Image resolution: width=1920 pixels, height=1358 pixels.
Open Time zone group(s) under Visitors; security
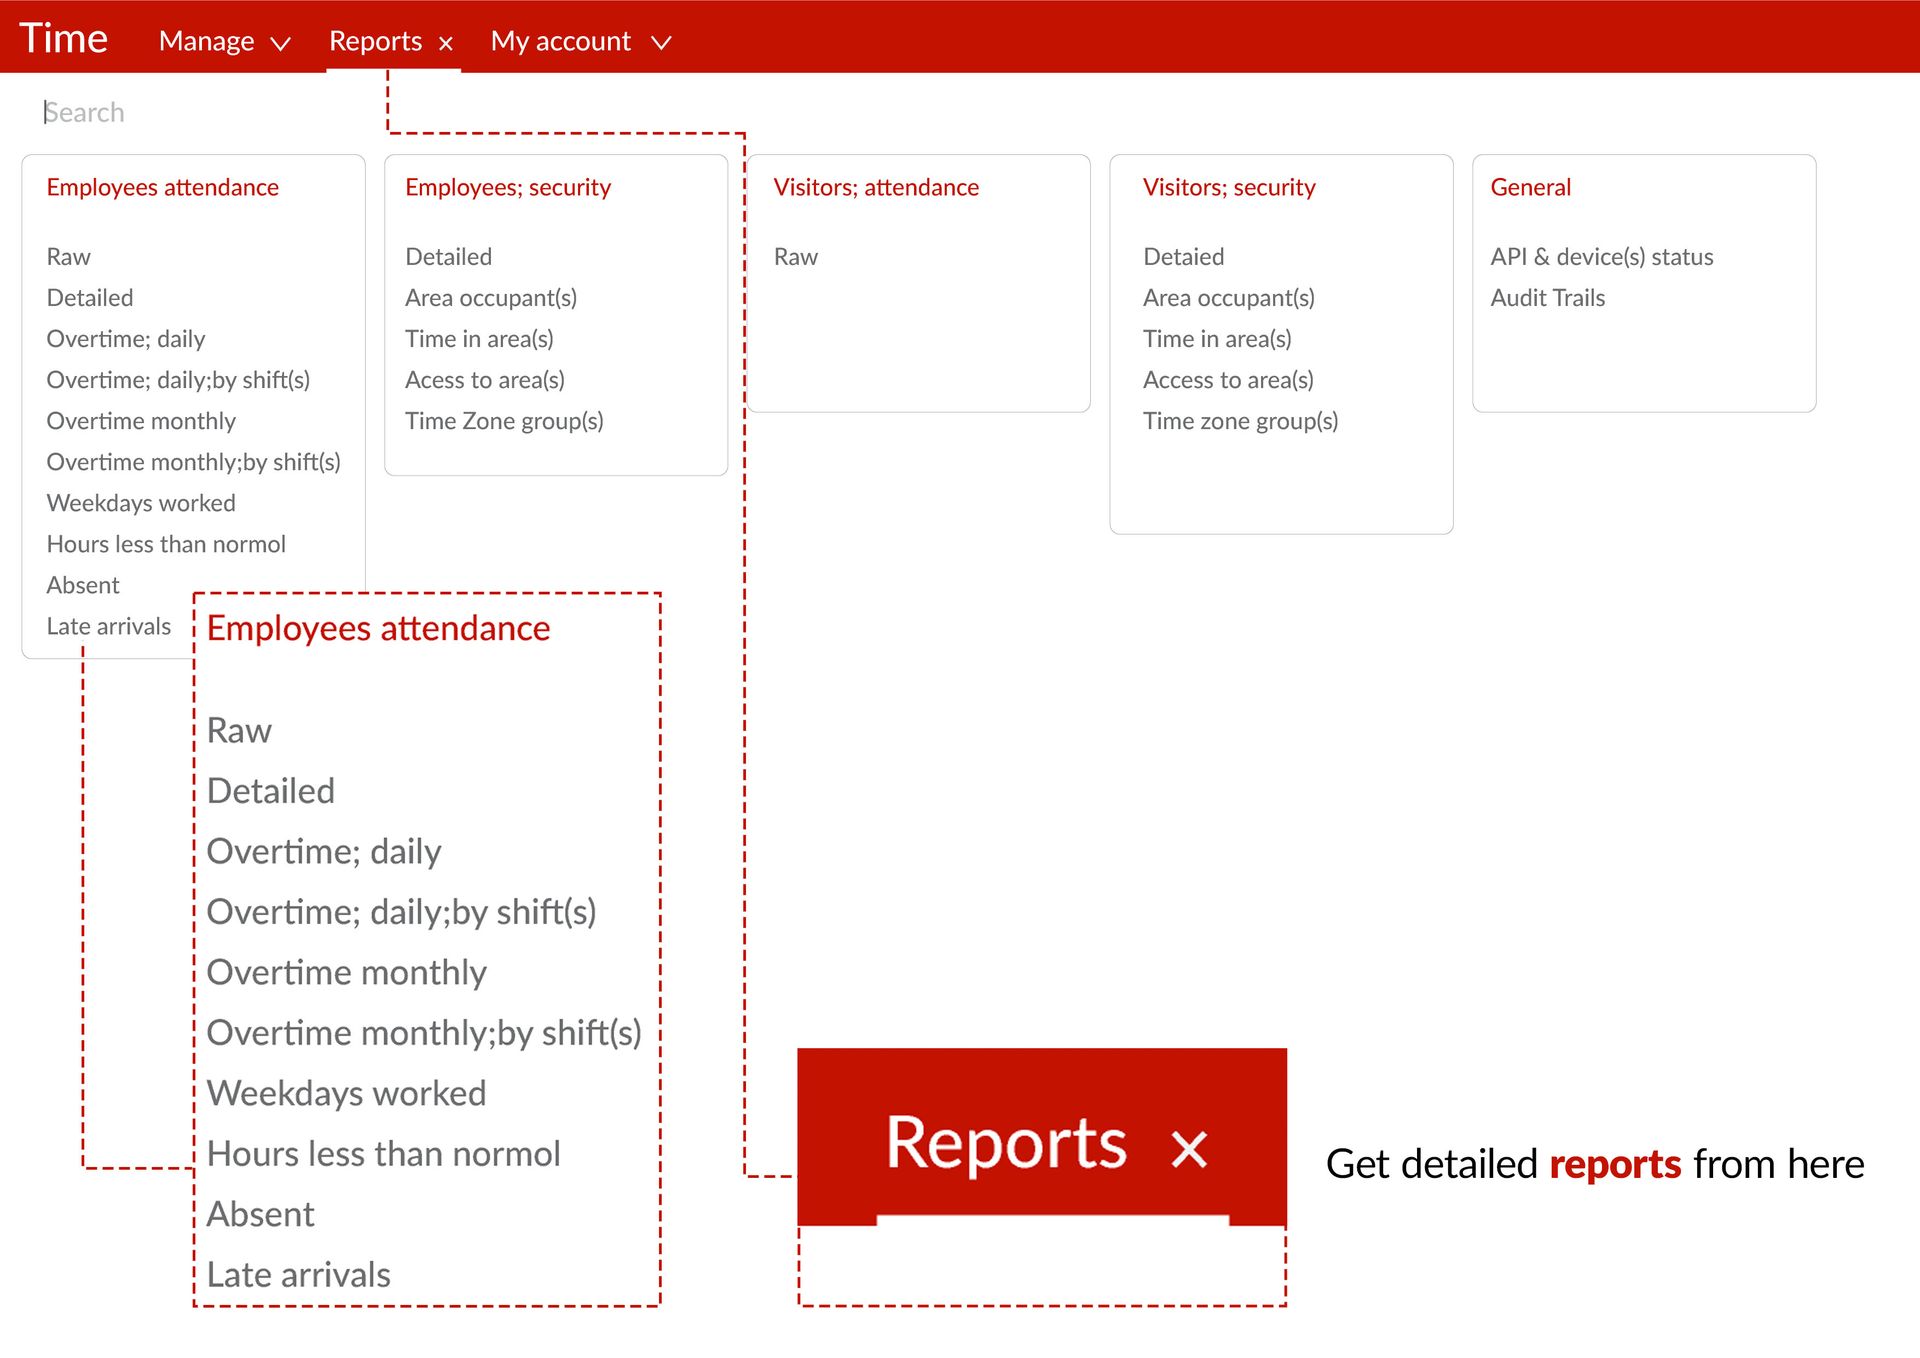point(1240,421)
